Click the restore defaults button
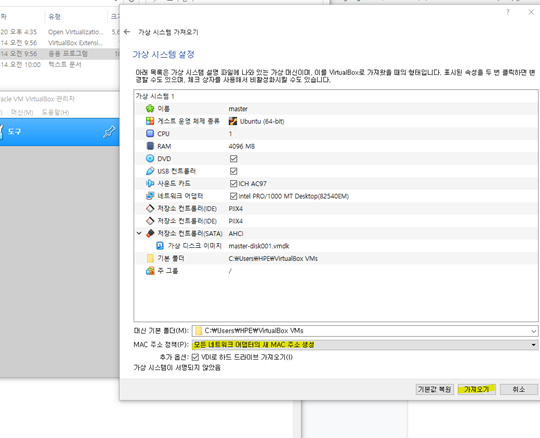The image size is (540, 438). 434,389
